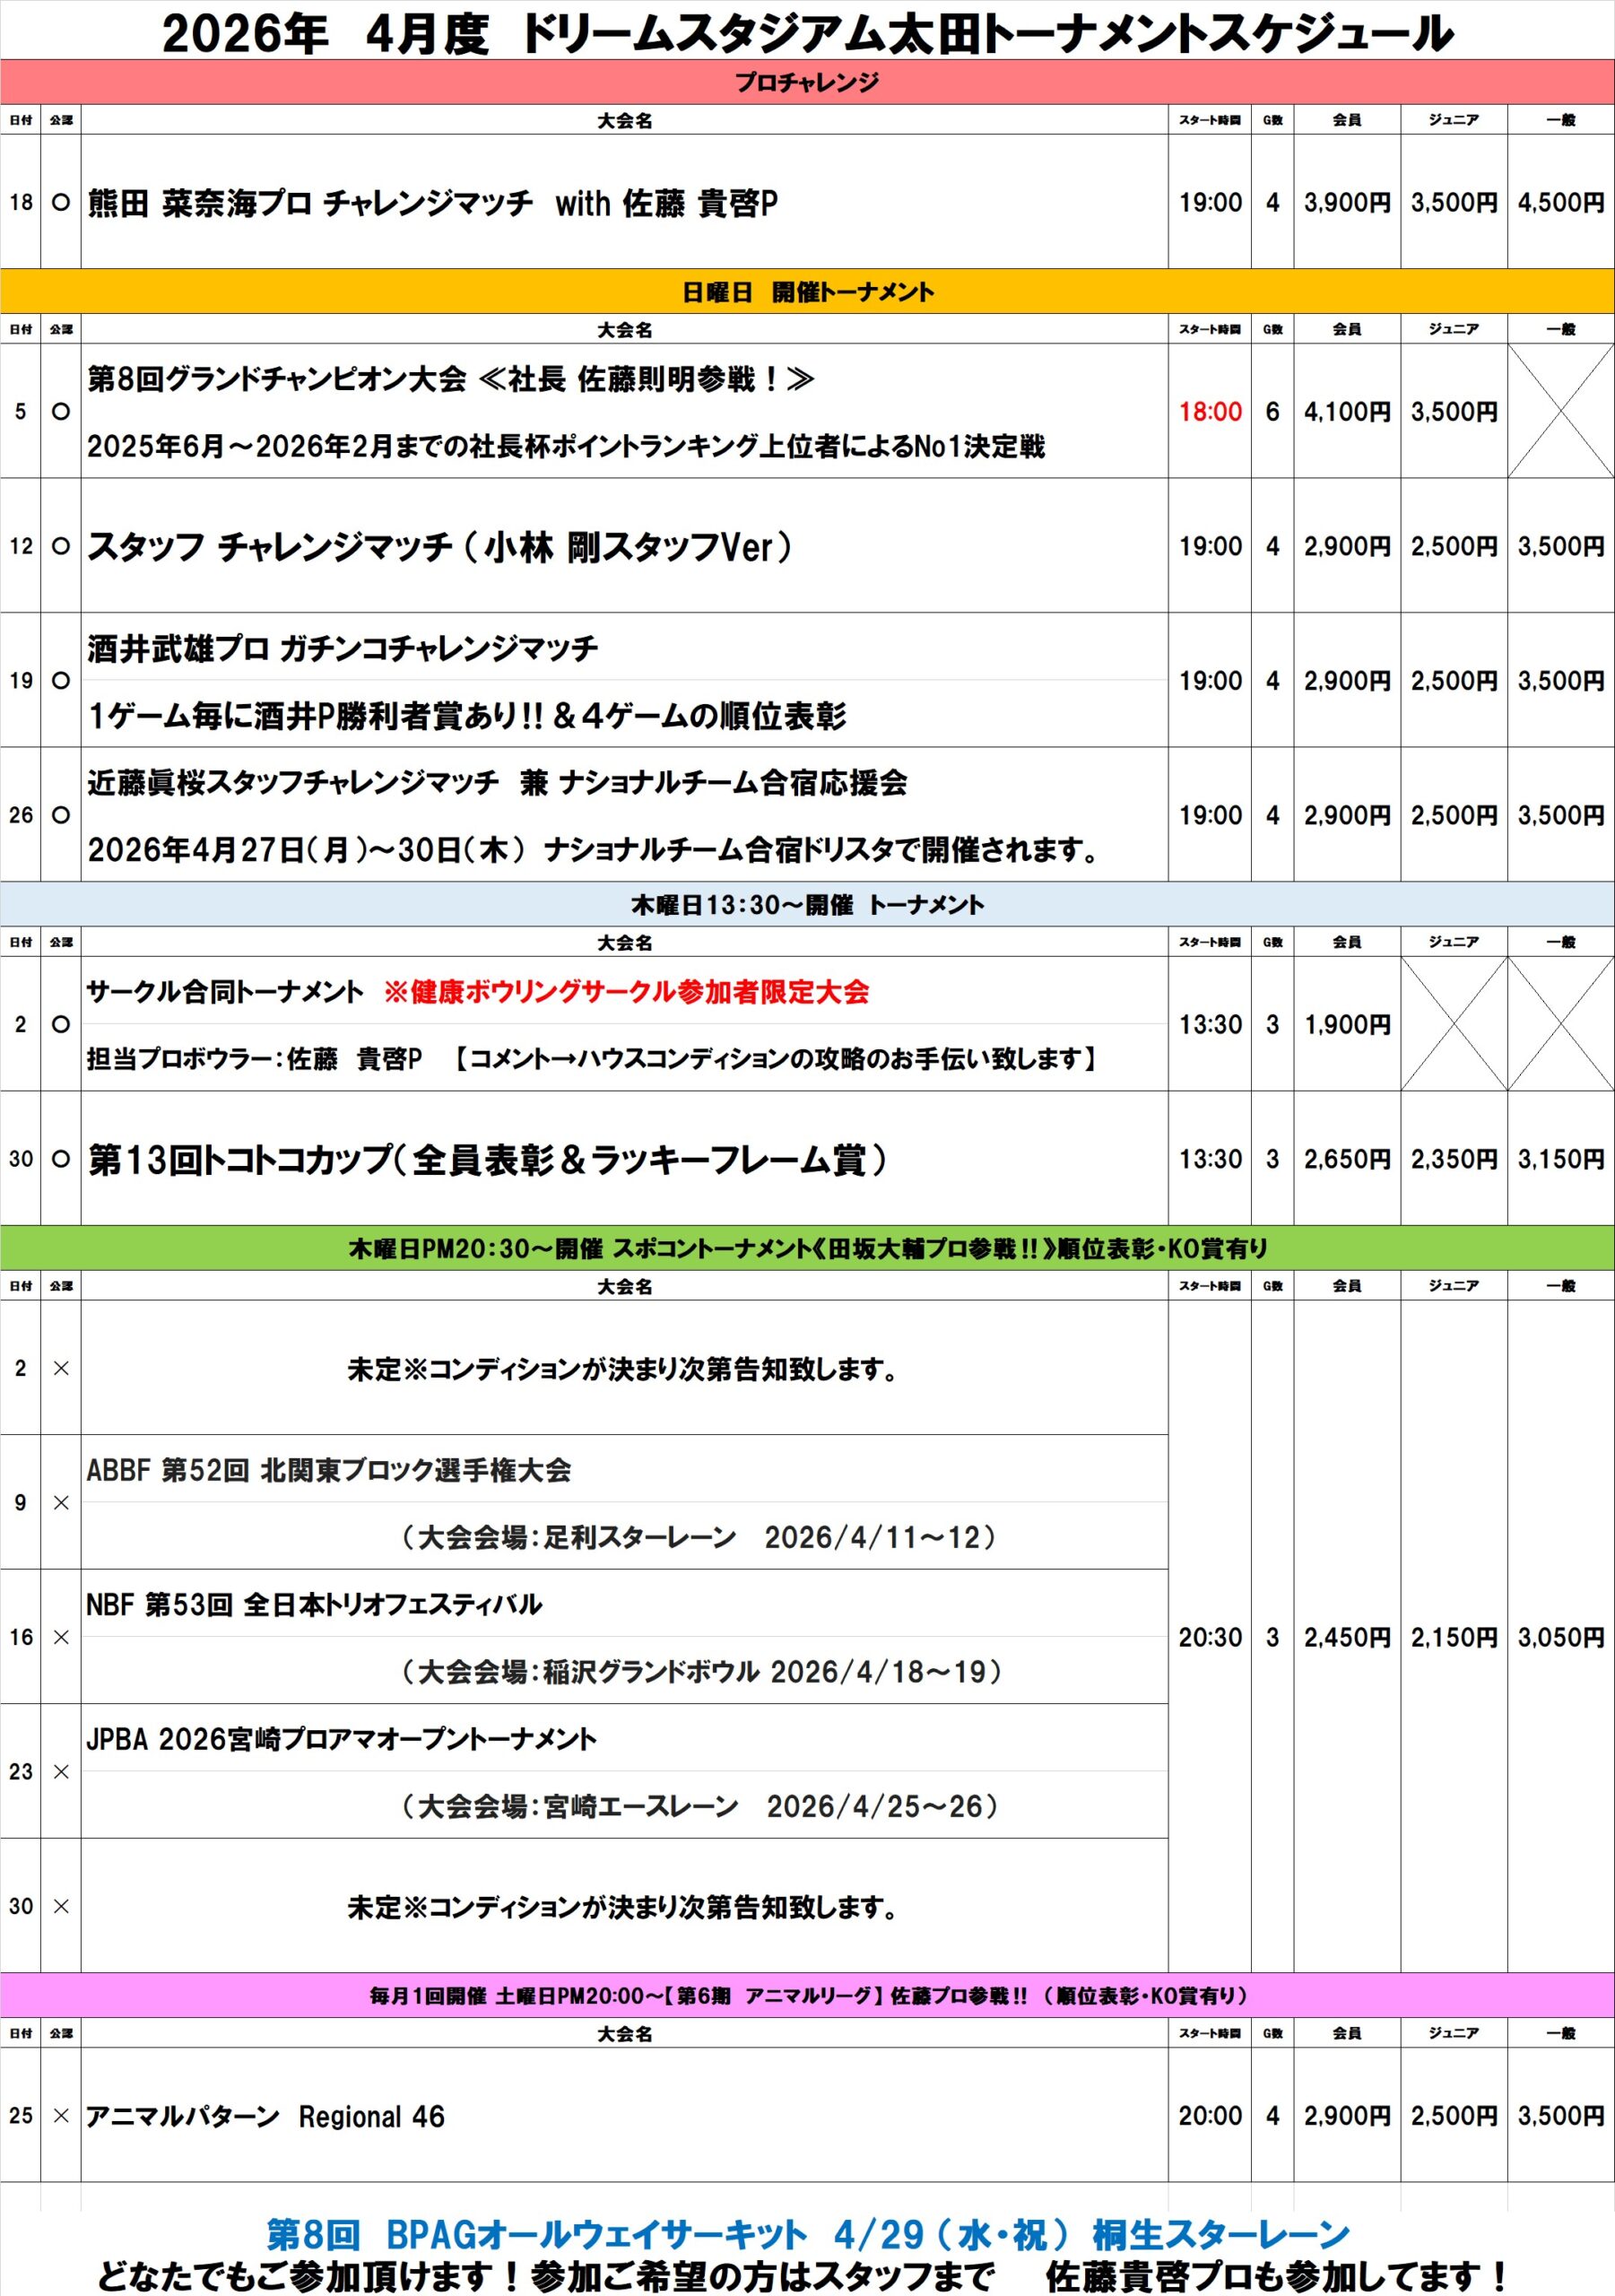Click the × mark in ABBF 第52回 row

tap(60, 1502)
